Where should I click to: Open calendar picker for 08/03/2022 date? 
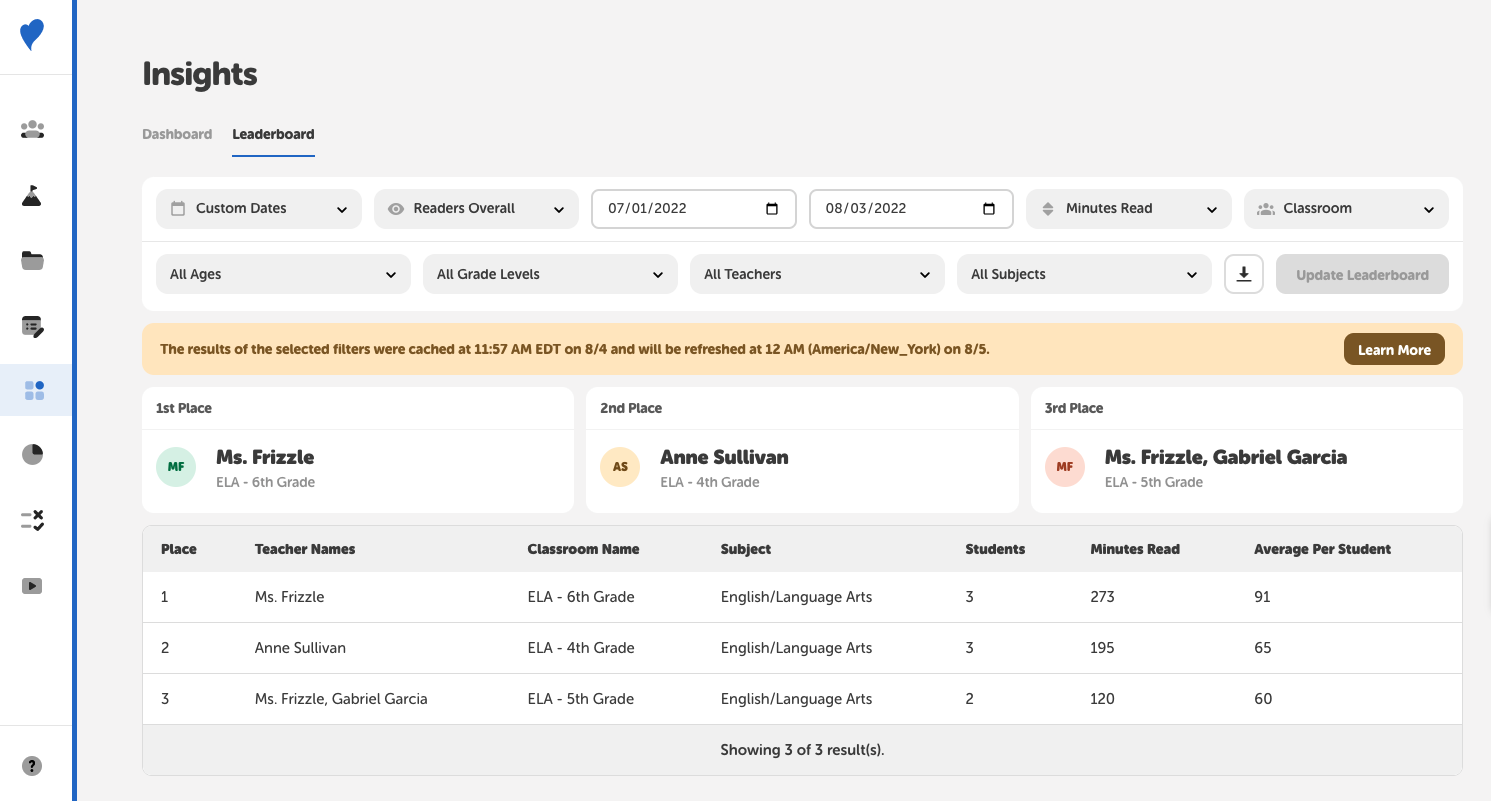[989, 209]
